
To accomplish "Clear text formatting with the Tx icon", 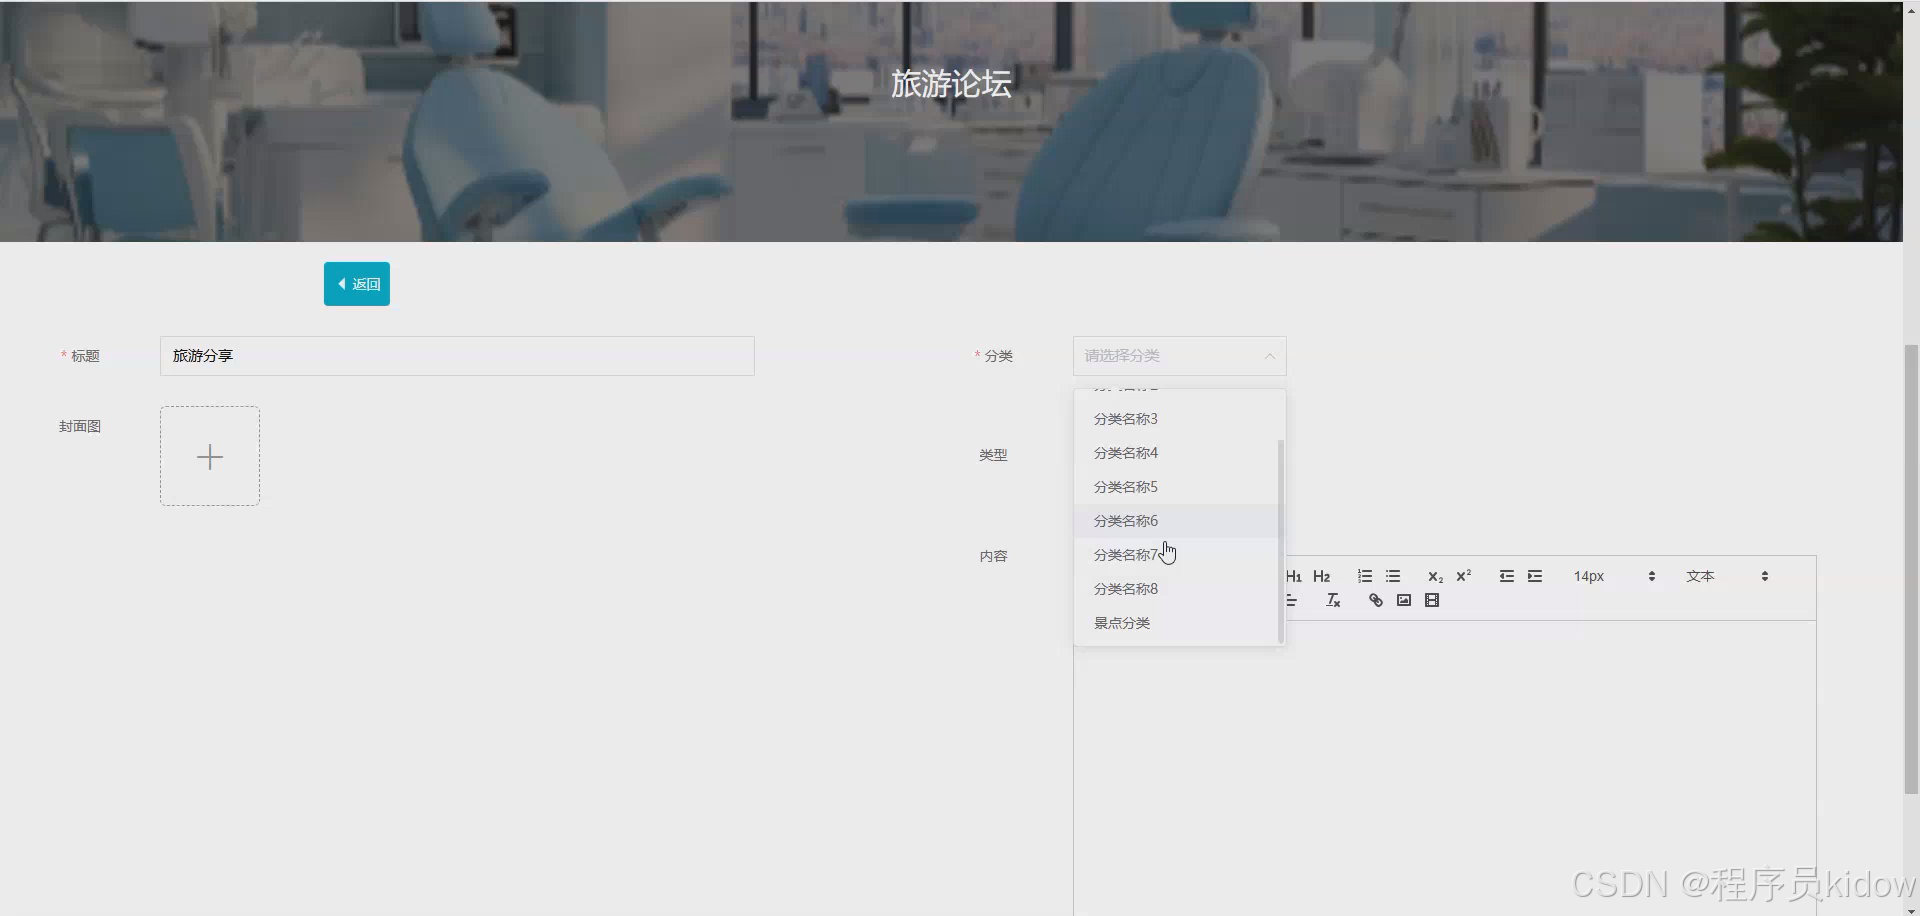I will tap(1332, 600).
